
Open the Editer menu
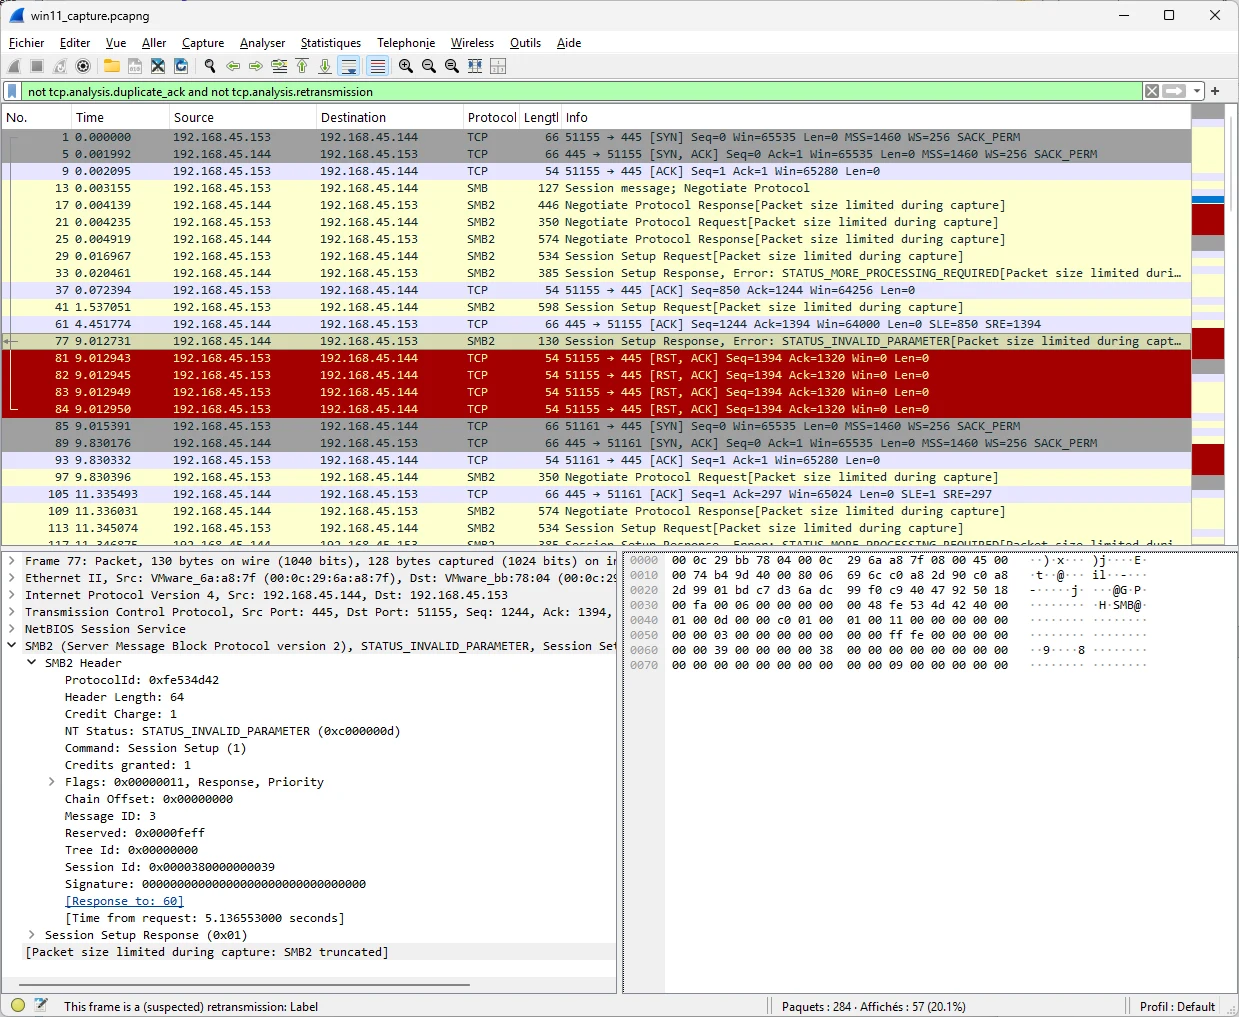pyautogui.click(x=75, y=43)
